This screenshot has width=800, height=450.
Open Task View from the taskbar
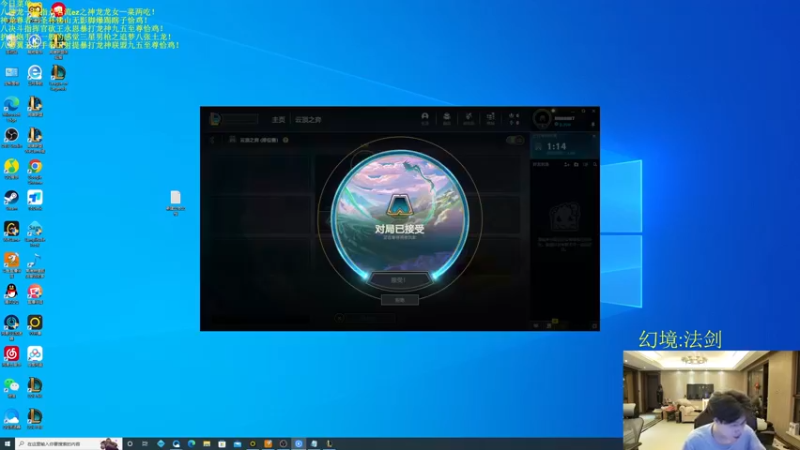pyautogui.click(x=145, y=444)
